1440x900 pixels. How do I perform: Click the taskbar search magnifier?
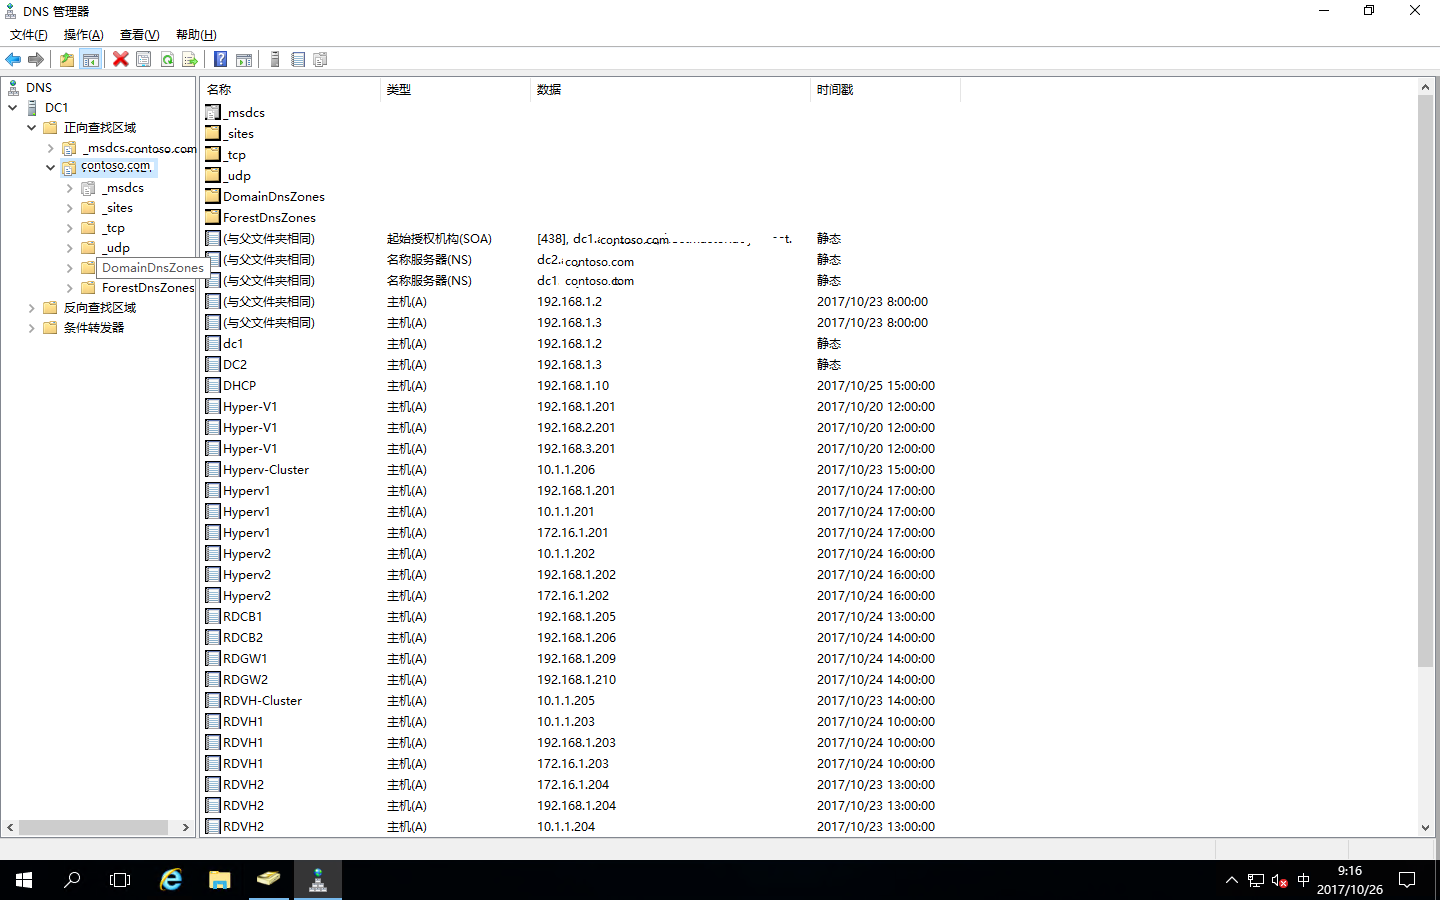click(72, 880)
